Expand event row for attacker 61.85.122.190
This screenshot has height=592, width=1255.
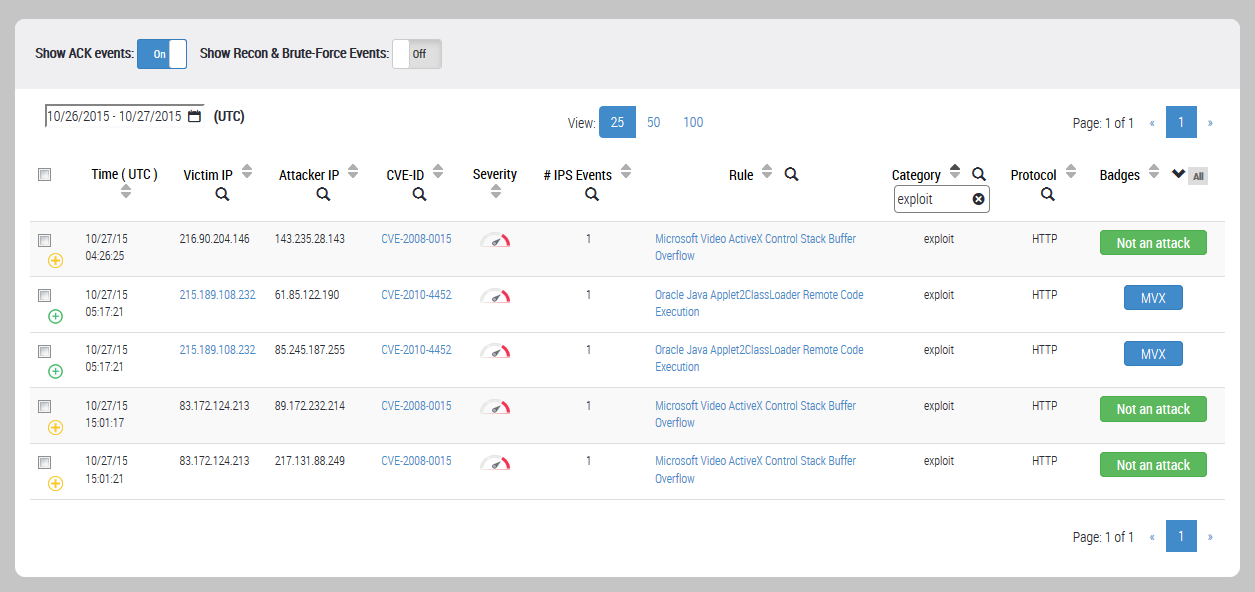[x=55, y=316]
